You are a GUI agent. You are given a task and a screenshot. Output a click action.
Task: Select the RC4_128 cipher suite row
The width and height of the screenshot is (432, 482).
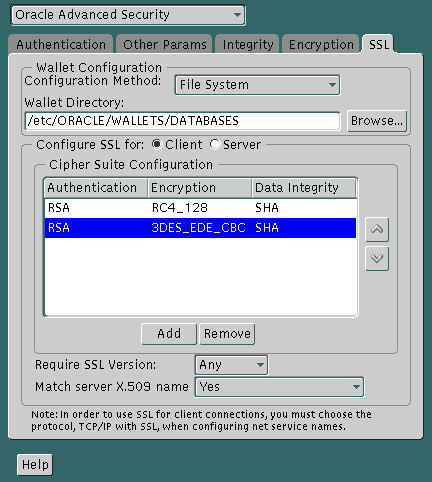pyautogui.click(x=200, y=208)
